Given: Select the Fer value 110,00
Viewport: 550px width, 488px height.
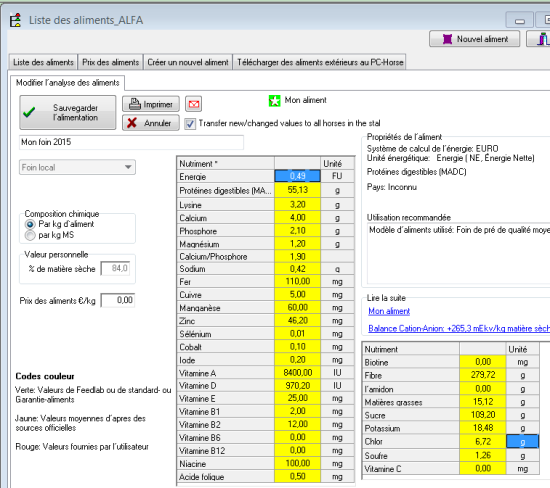Looking at the screenshot, I should point(297,281).
